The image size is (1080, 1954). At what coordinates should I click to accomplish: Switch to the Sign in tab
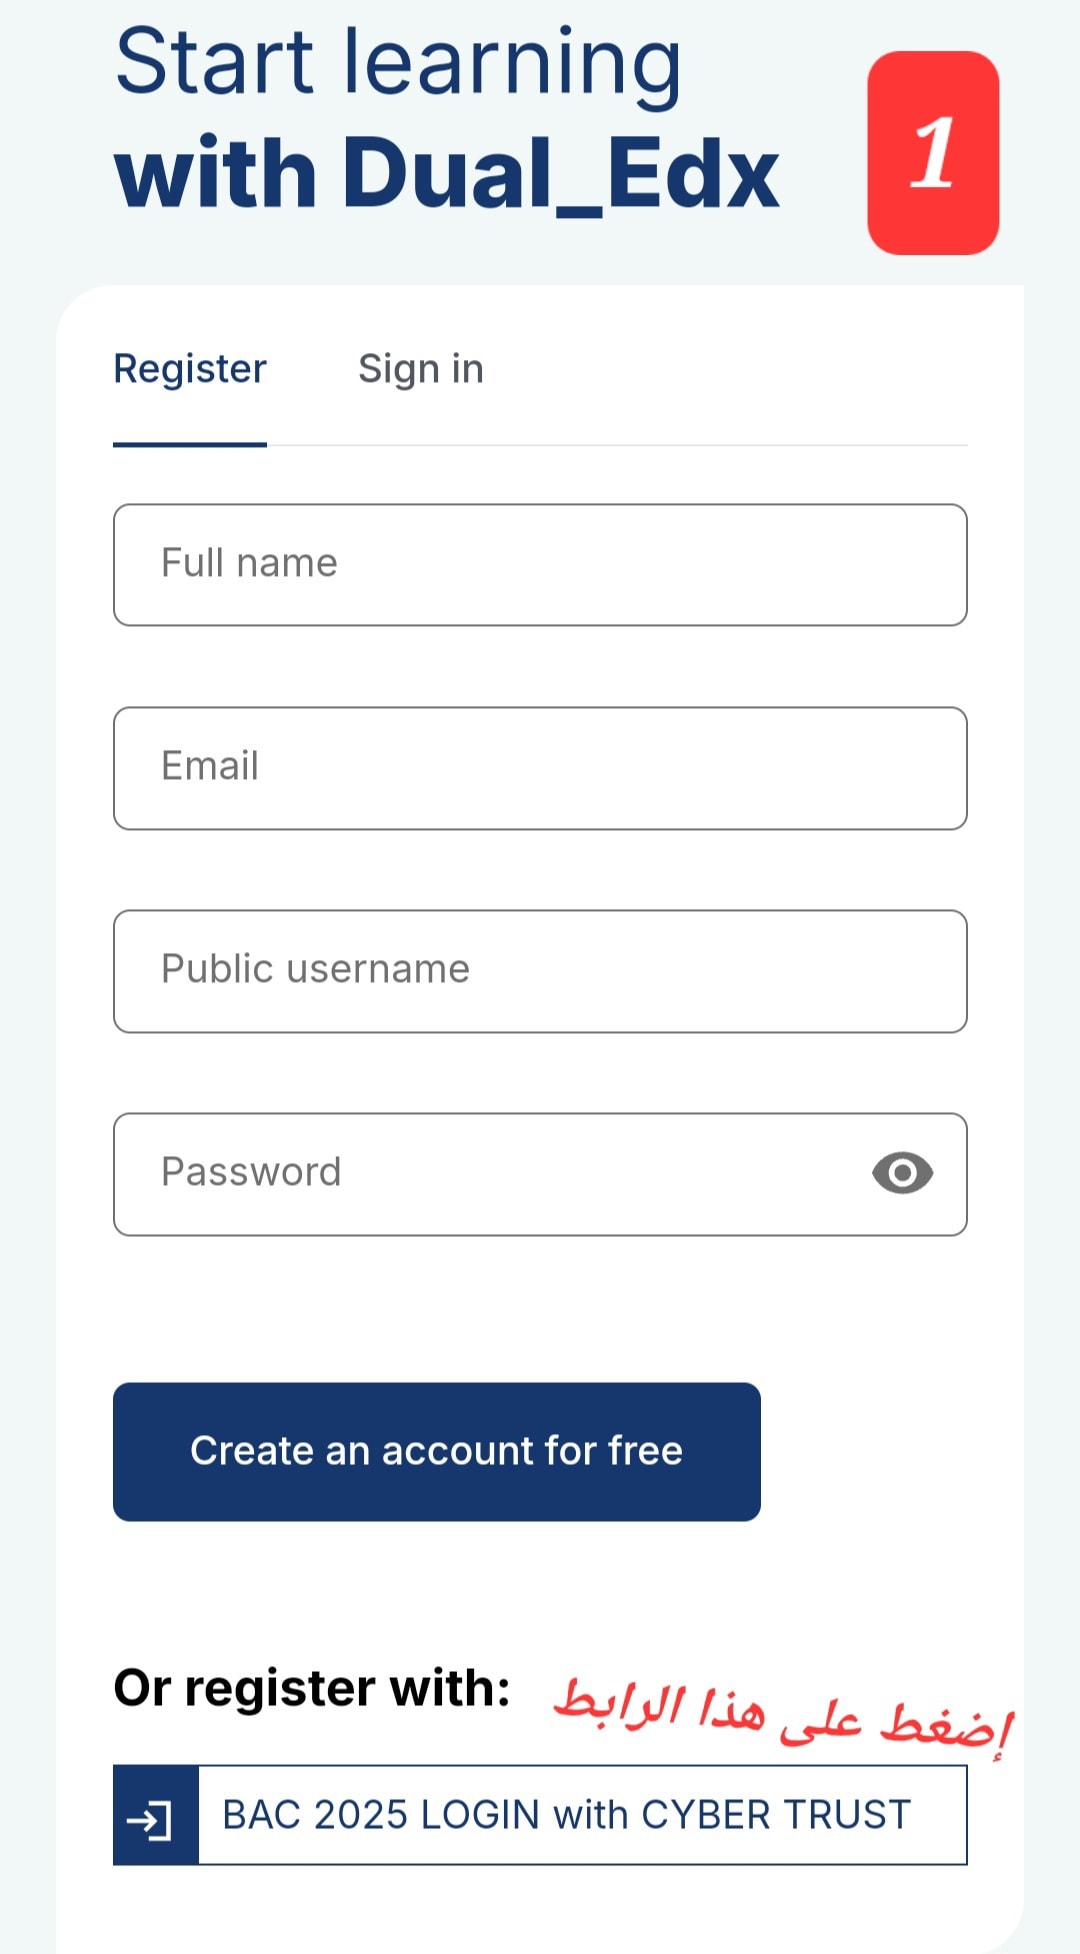pos(421,370)
